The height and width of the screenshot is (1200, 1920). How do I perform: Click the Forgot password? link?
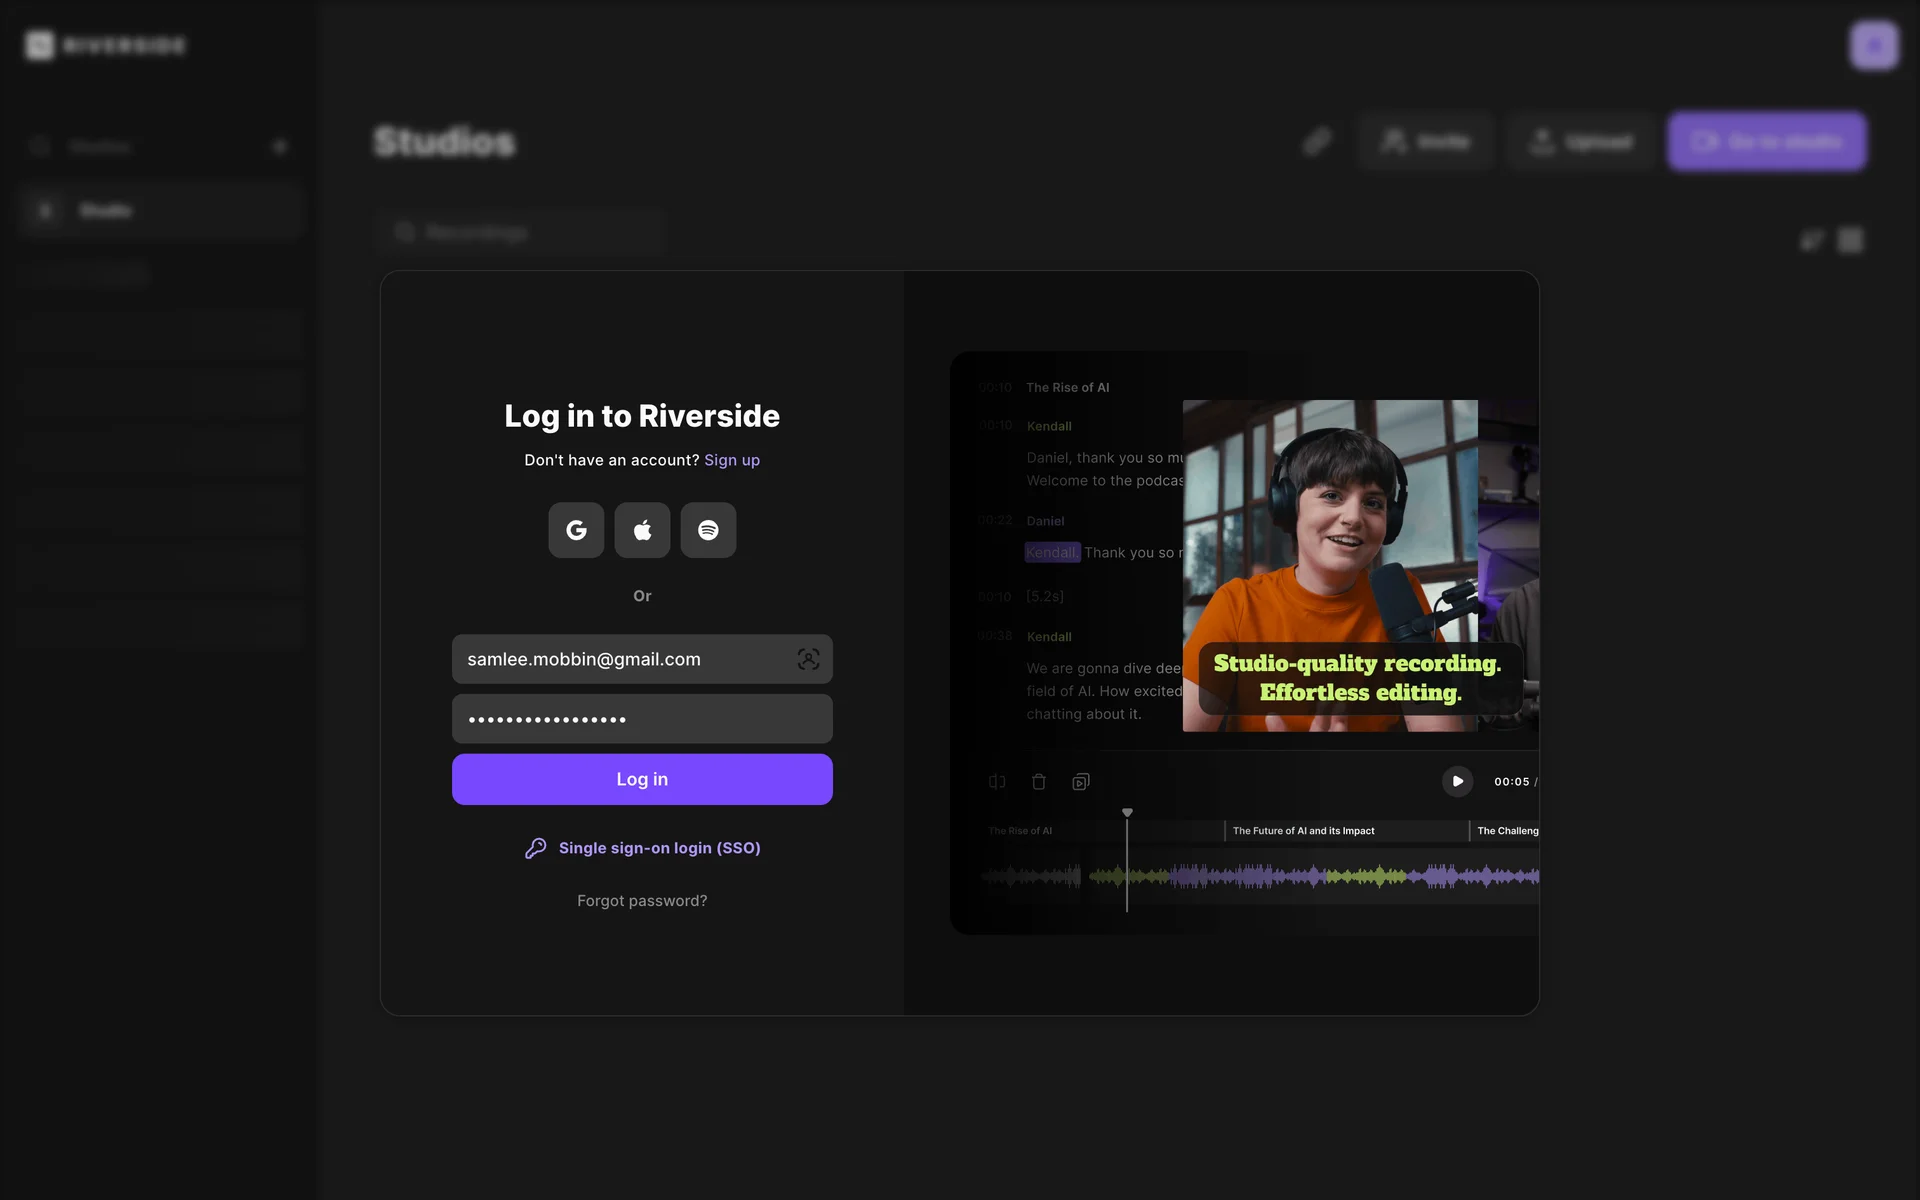click(x=642, y=901)
